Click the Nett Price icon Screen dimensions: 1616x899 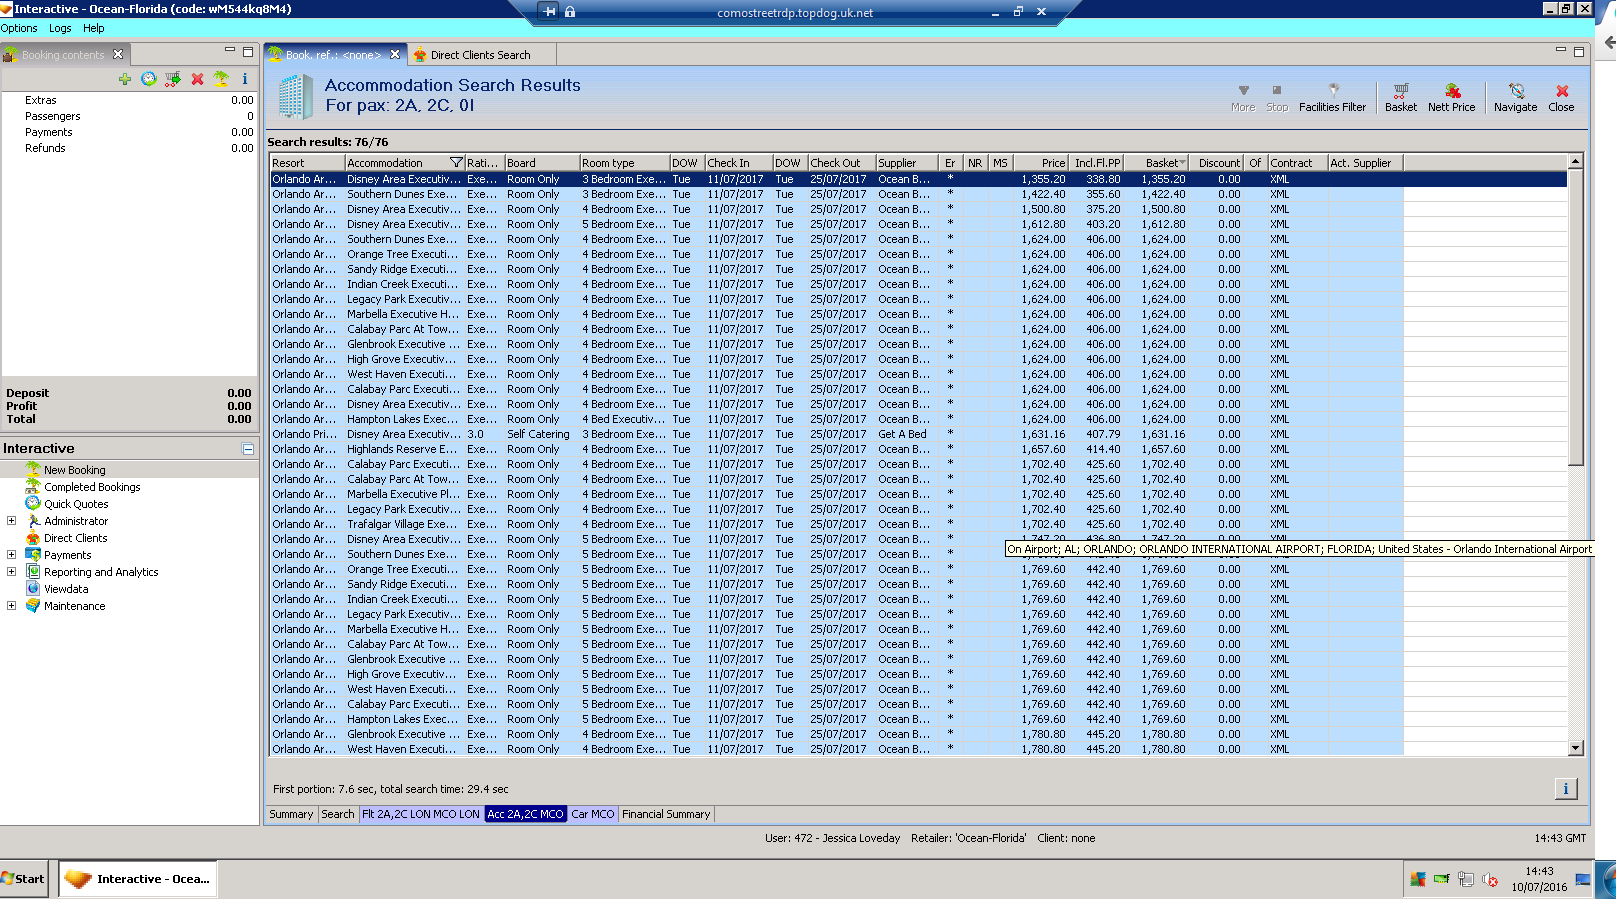[x=1451, y=97]
